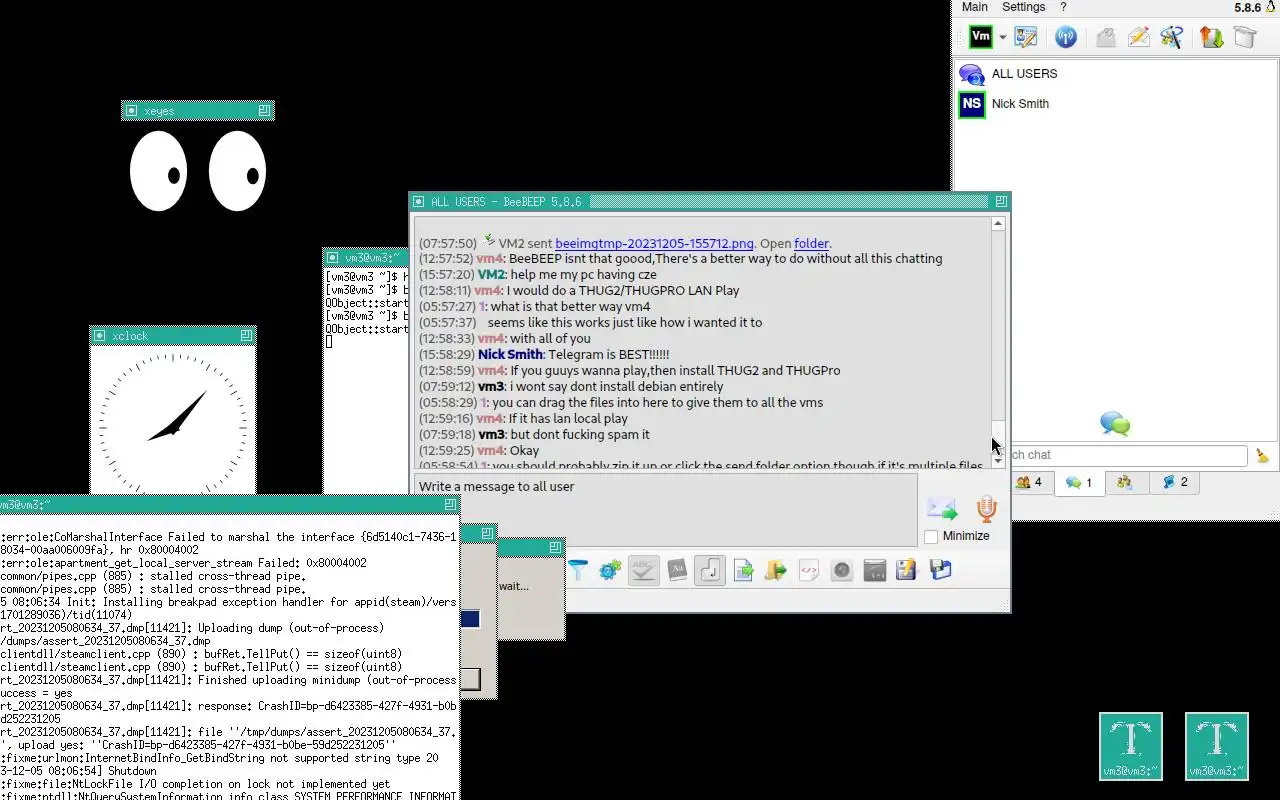Click the send folder icon
The width and height of the screenshot is (1280, 800).
coord(775,570)
